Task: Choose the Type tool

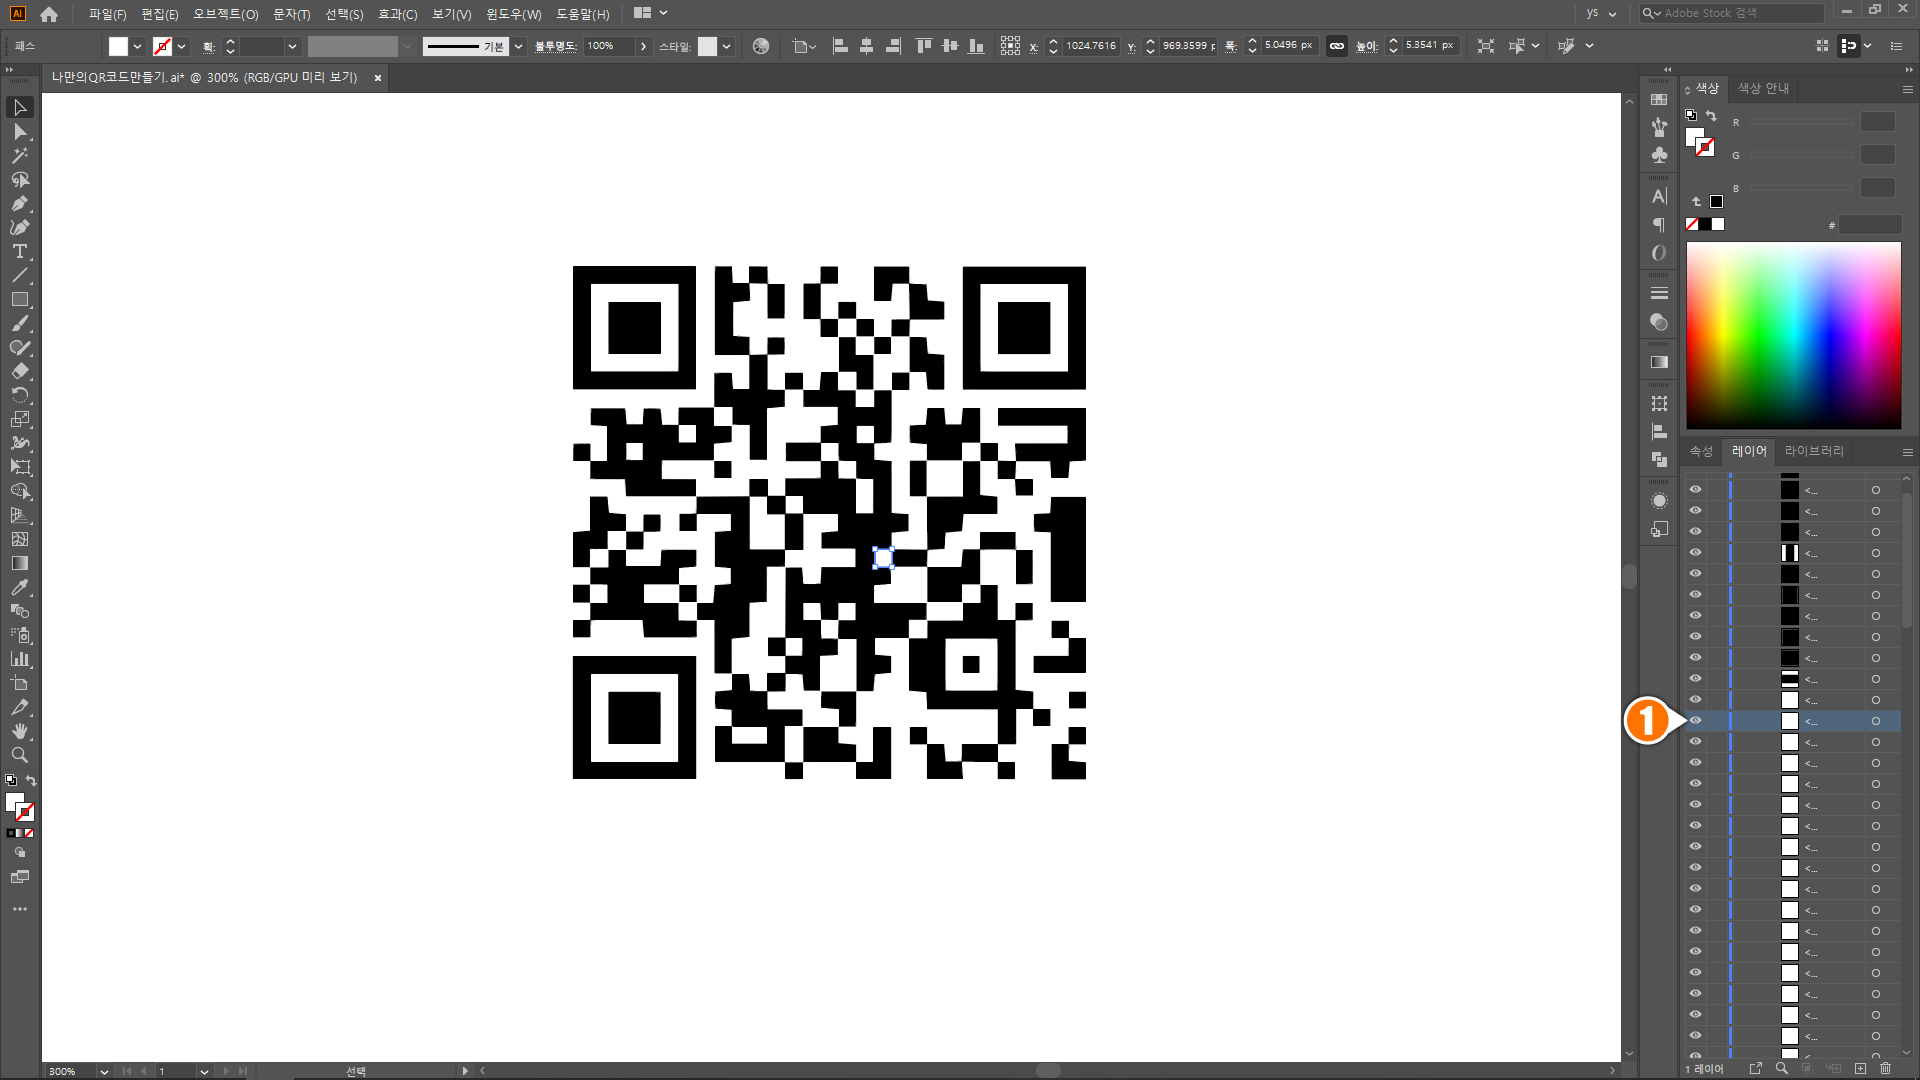Action: coord(19,251)
